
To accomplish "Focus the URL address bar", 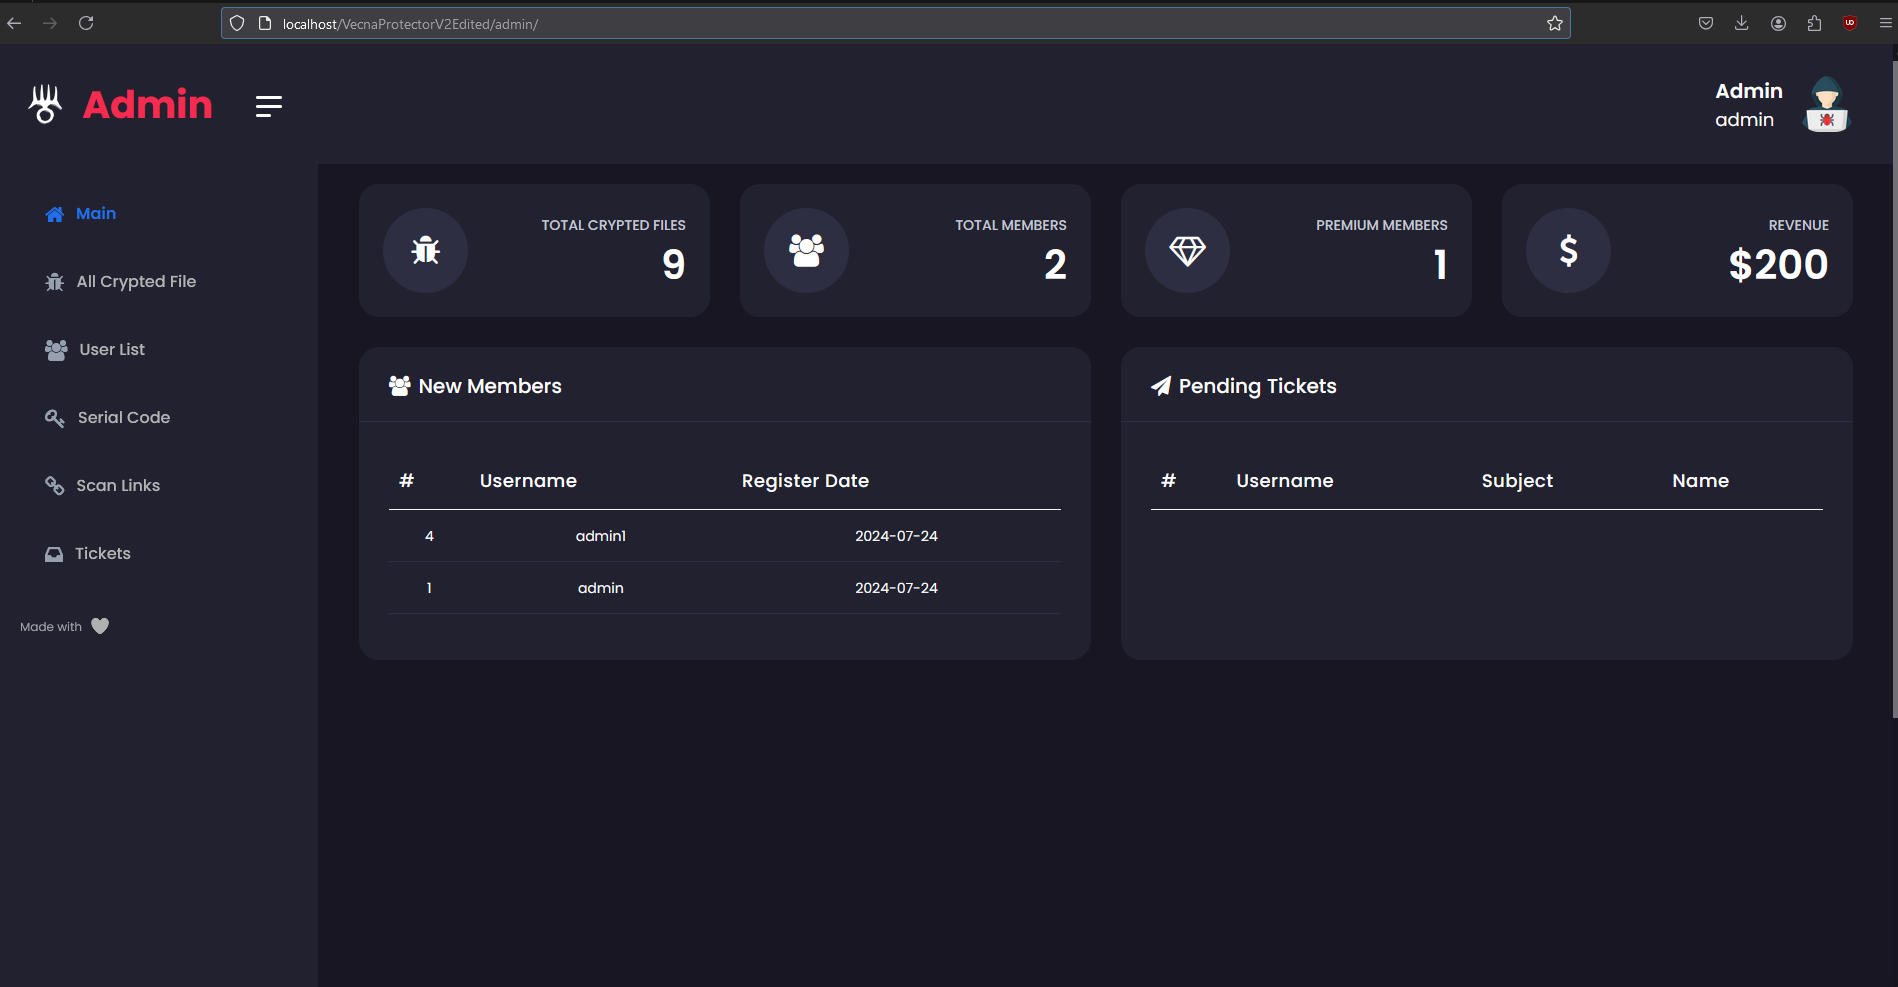I will pyautogui.click(x=895, y=23).
